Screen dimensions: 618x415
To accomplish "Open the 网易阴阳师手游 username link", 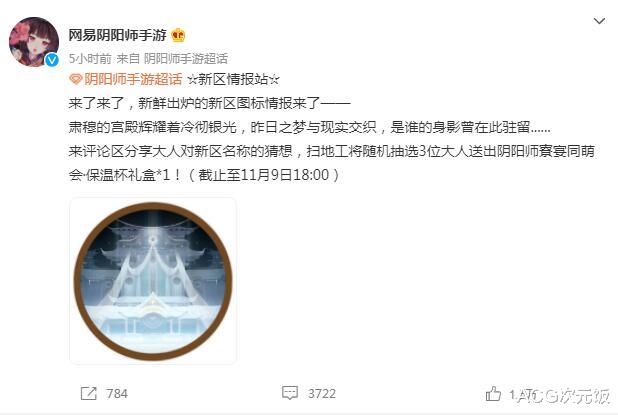I will pyautogui.click(x=117, y=35).
